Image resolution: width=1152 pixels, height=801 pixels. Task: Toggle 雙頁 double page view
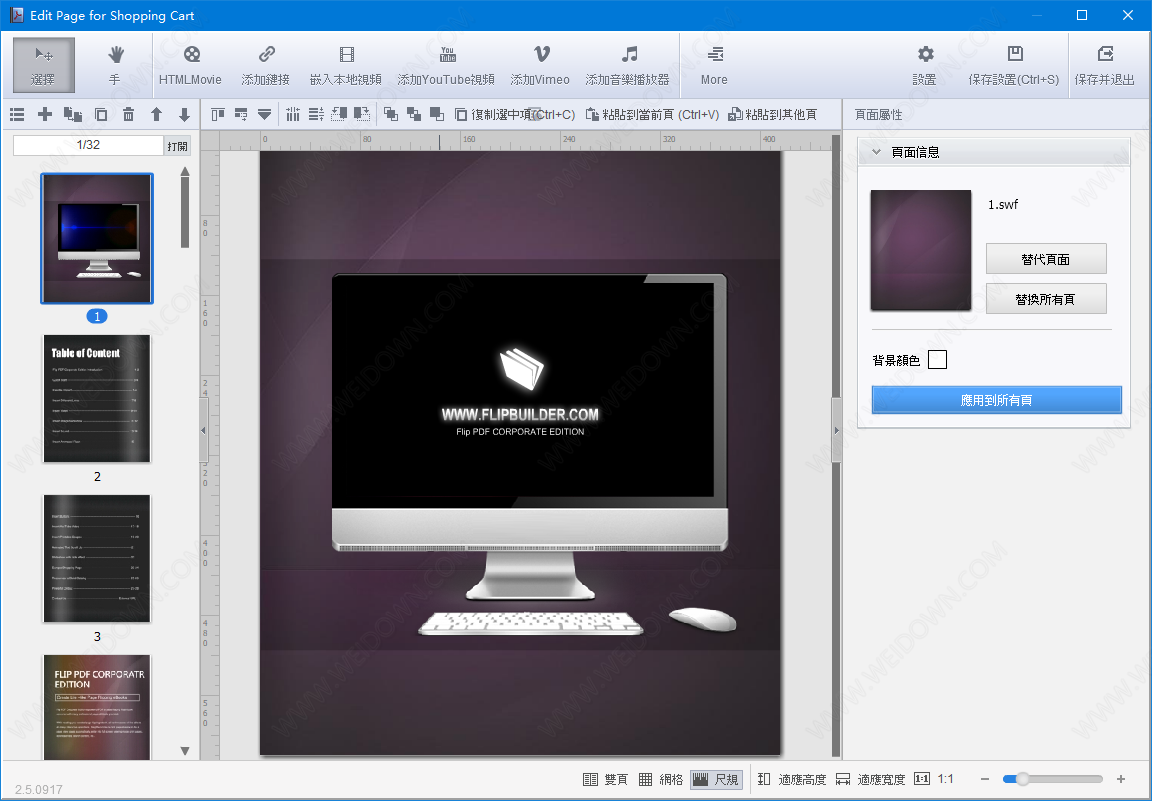pos(605,780)
